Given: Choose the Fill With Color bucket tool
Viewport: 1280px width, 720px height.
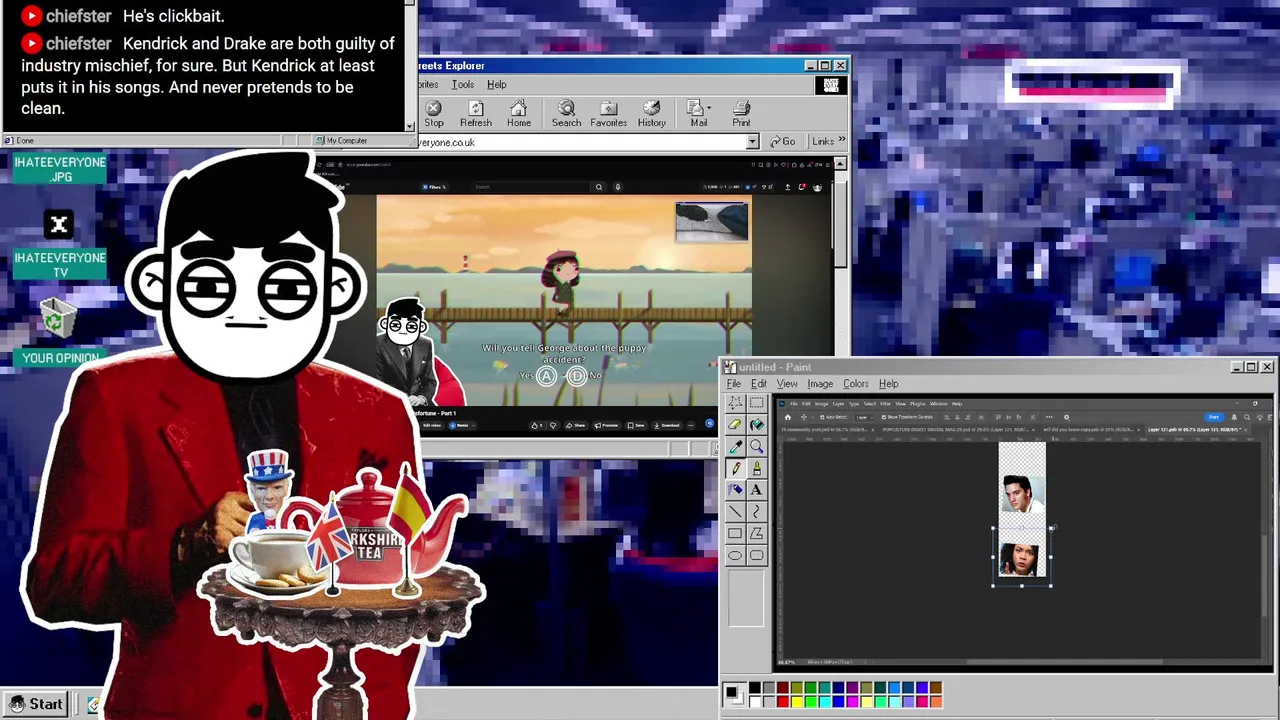Looking at the screenshot, I should point(756,425).
